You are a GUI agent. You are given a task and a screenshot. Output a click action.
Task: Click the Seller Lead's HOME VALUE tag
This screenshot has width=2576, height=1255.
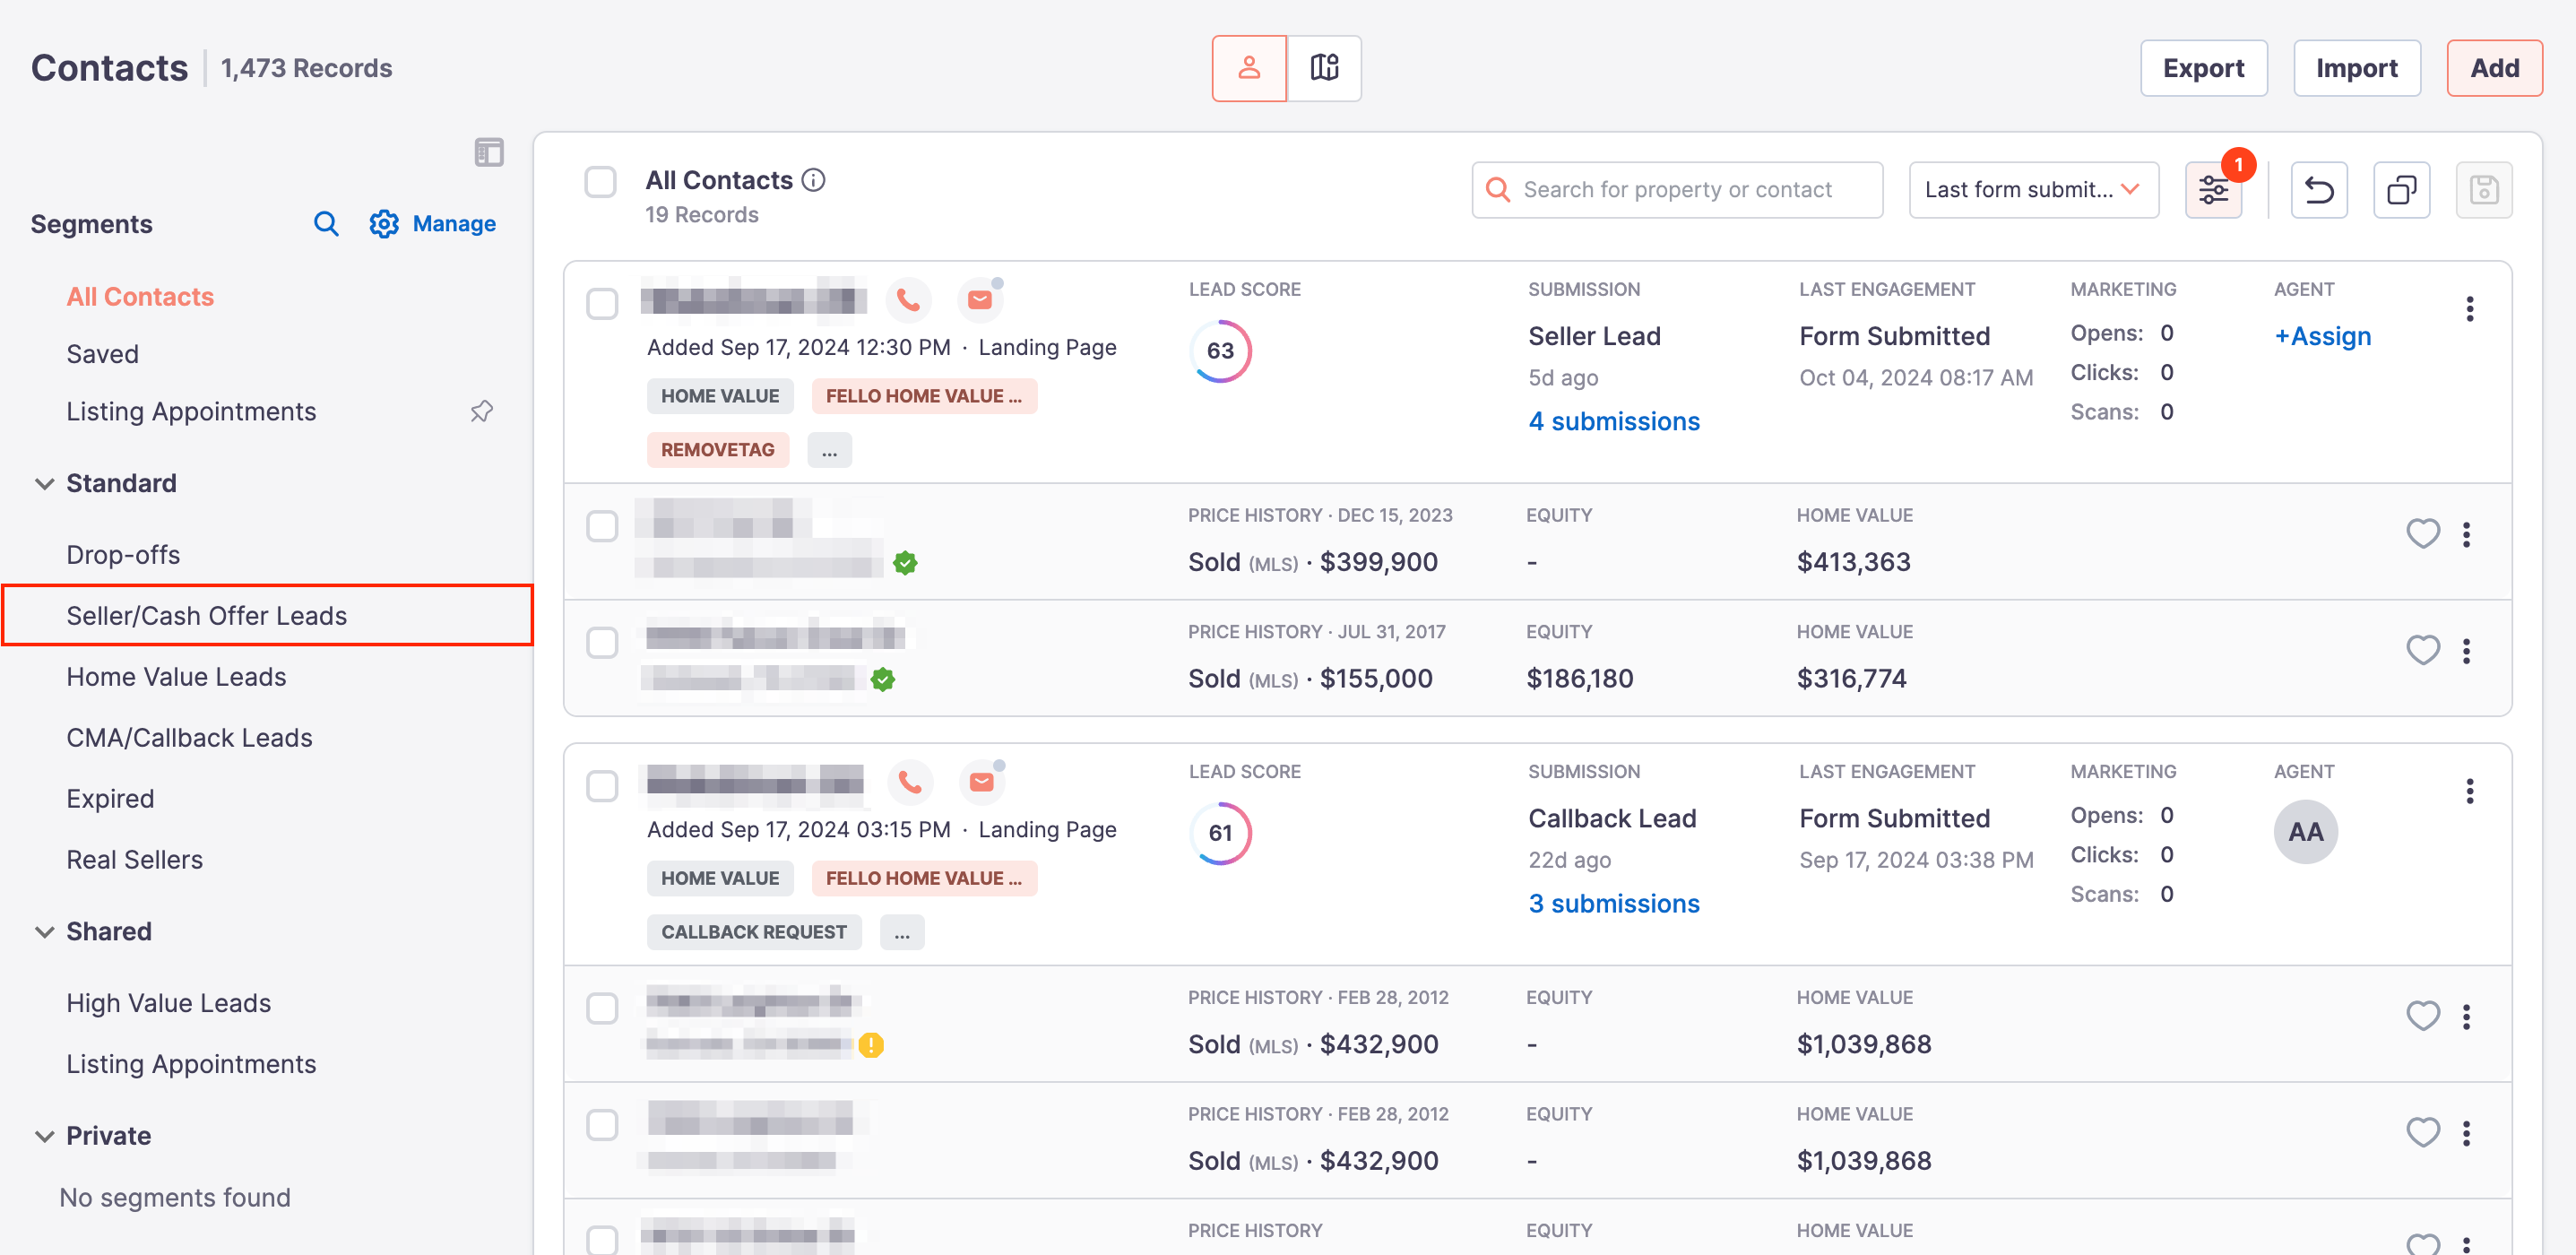pyautogui.click(x=720, y=396)
